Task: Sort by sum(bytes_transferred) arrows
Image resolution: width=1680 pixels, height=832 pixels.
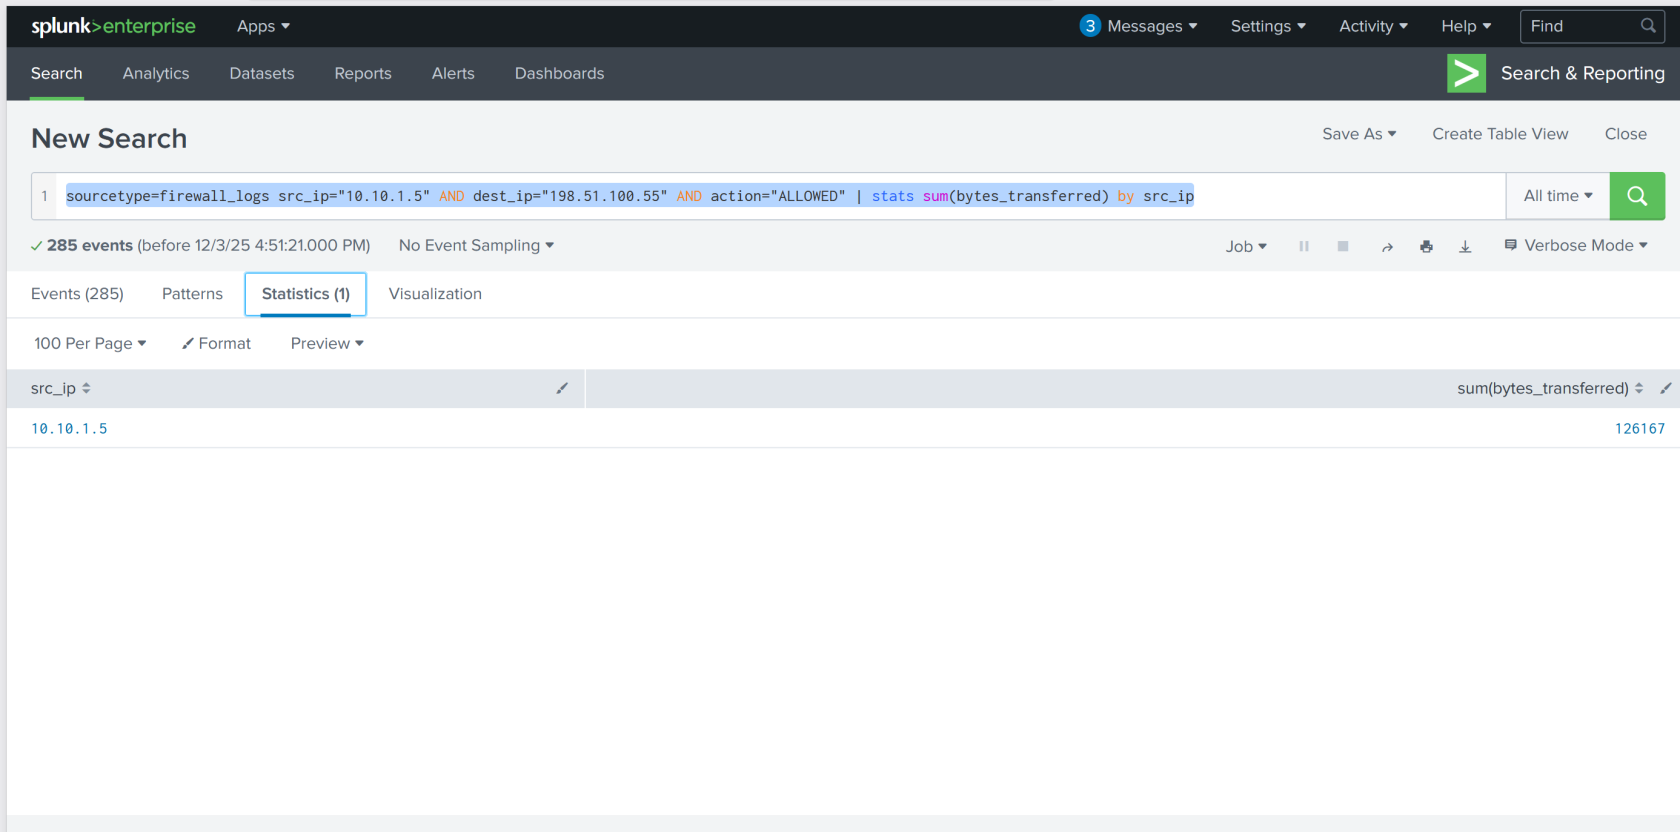Action: click(1639, 388)
